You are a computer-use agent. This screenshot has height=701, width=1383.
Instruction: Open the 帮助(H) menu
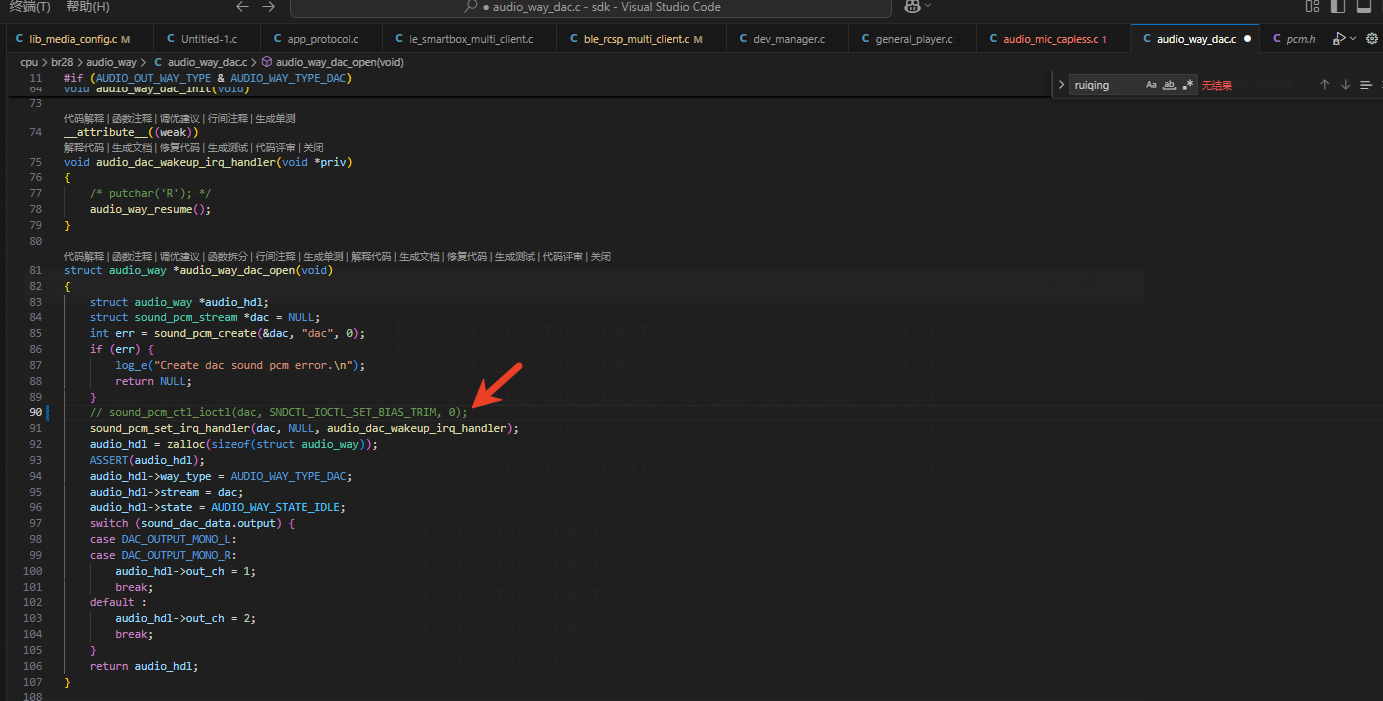point(87,7)
